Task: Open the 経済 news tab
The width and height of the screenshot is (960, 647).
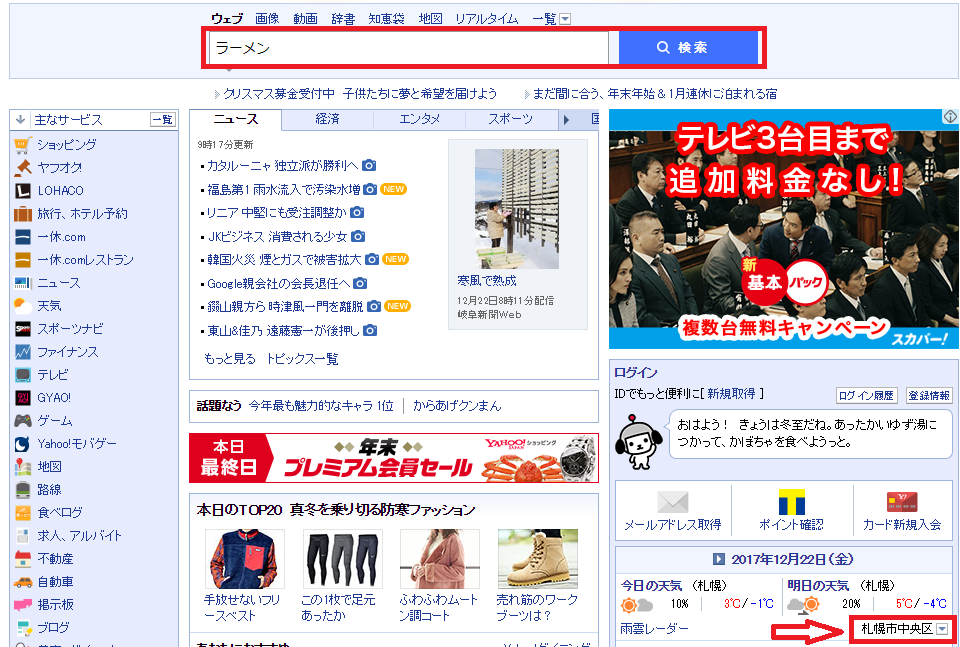Action: 328,119
